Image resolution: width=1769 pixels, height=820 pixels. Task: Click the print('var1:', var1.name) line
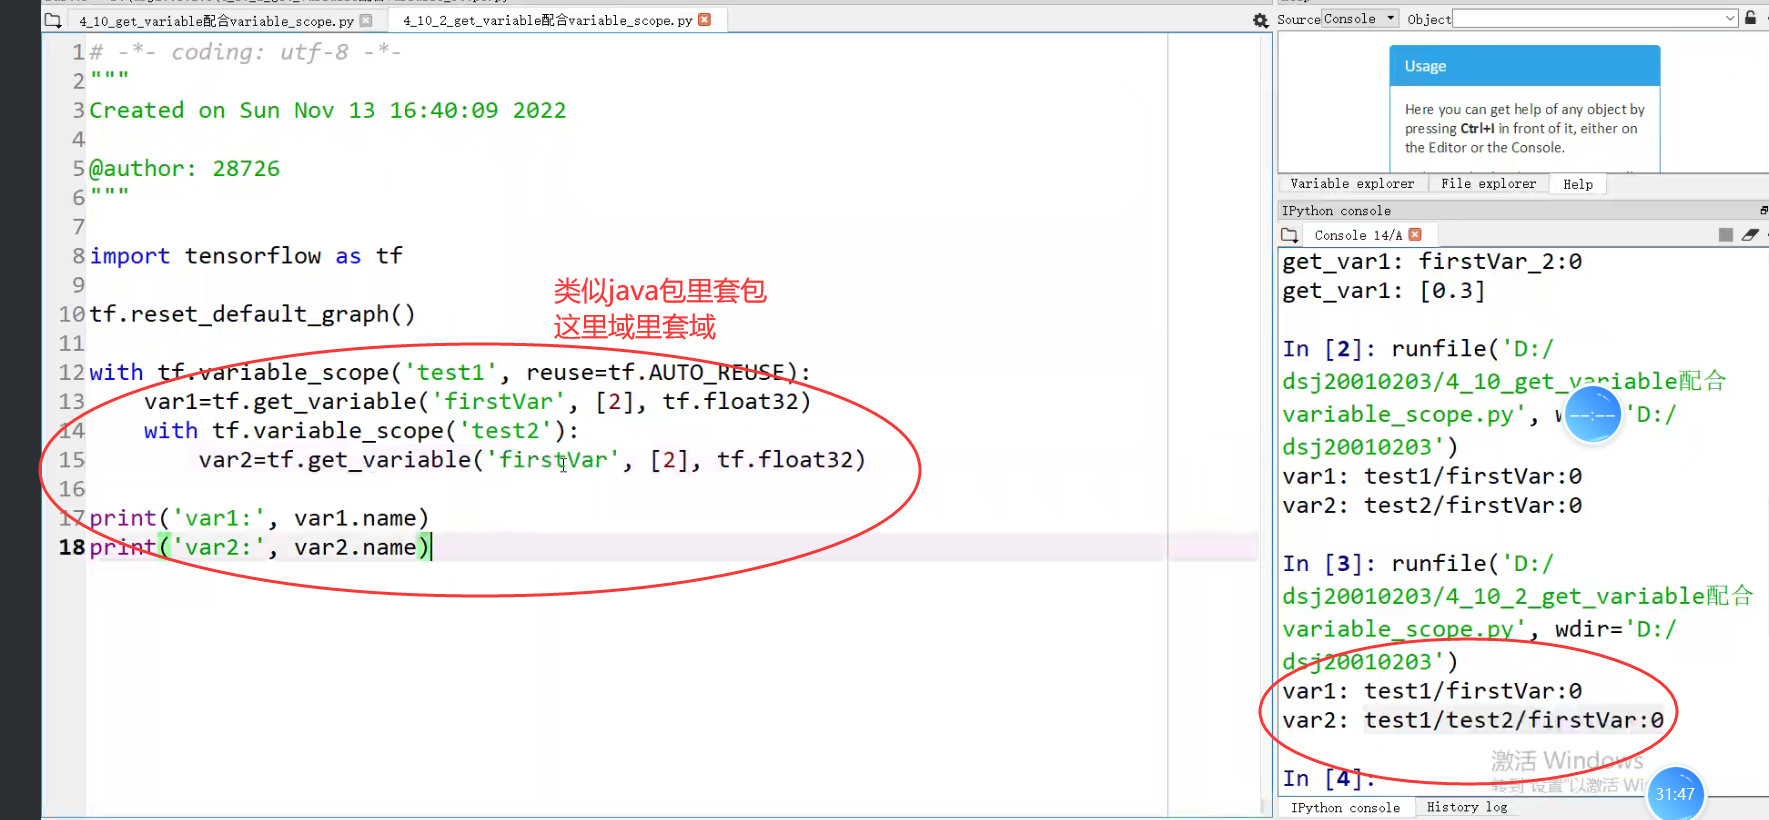point(259,518)
